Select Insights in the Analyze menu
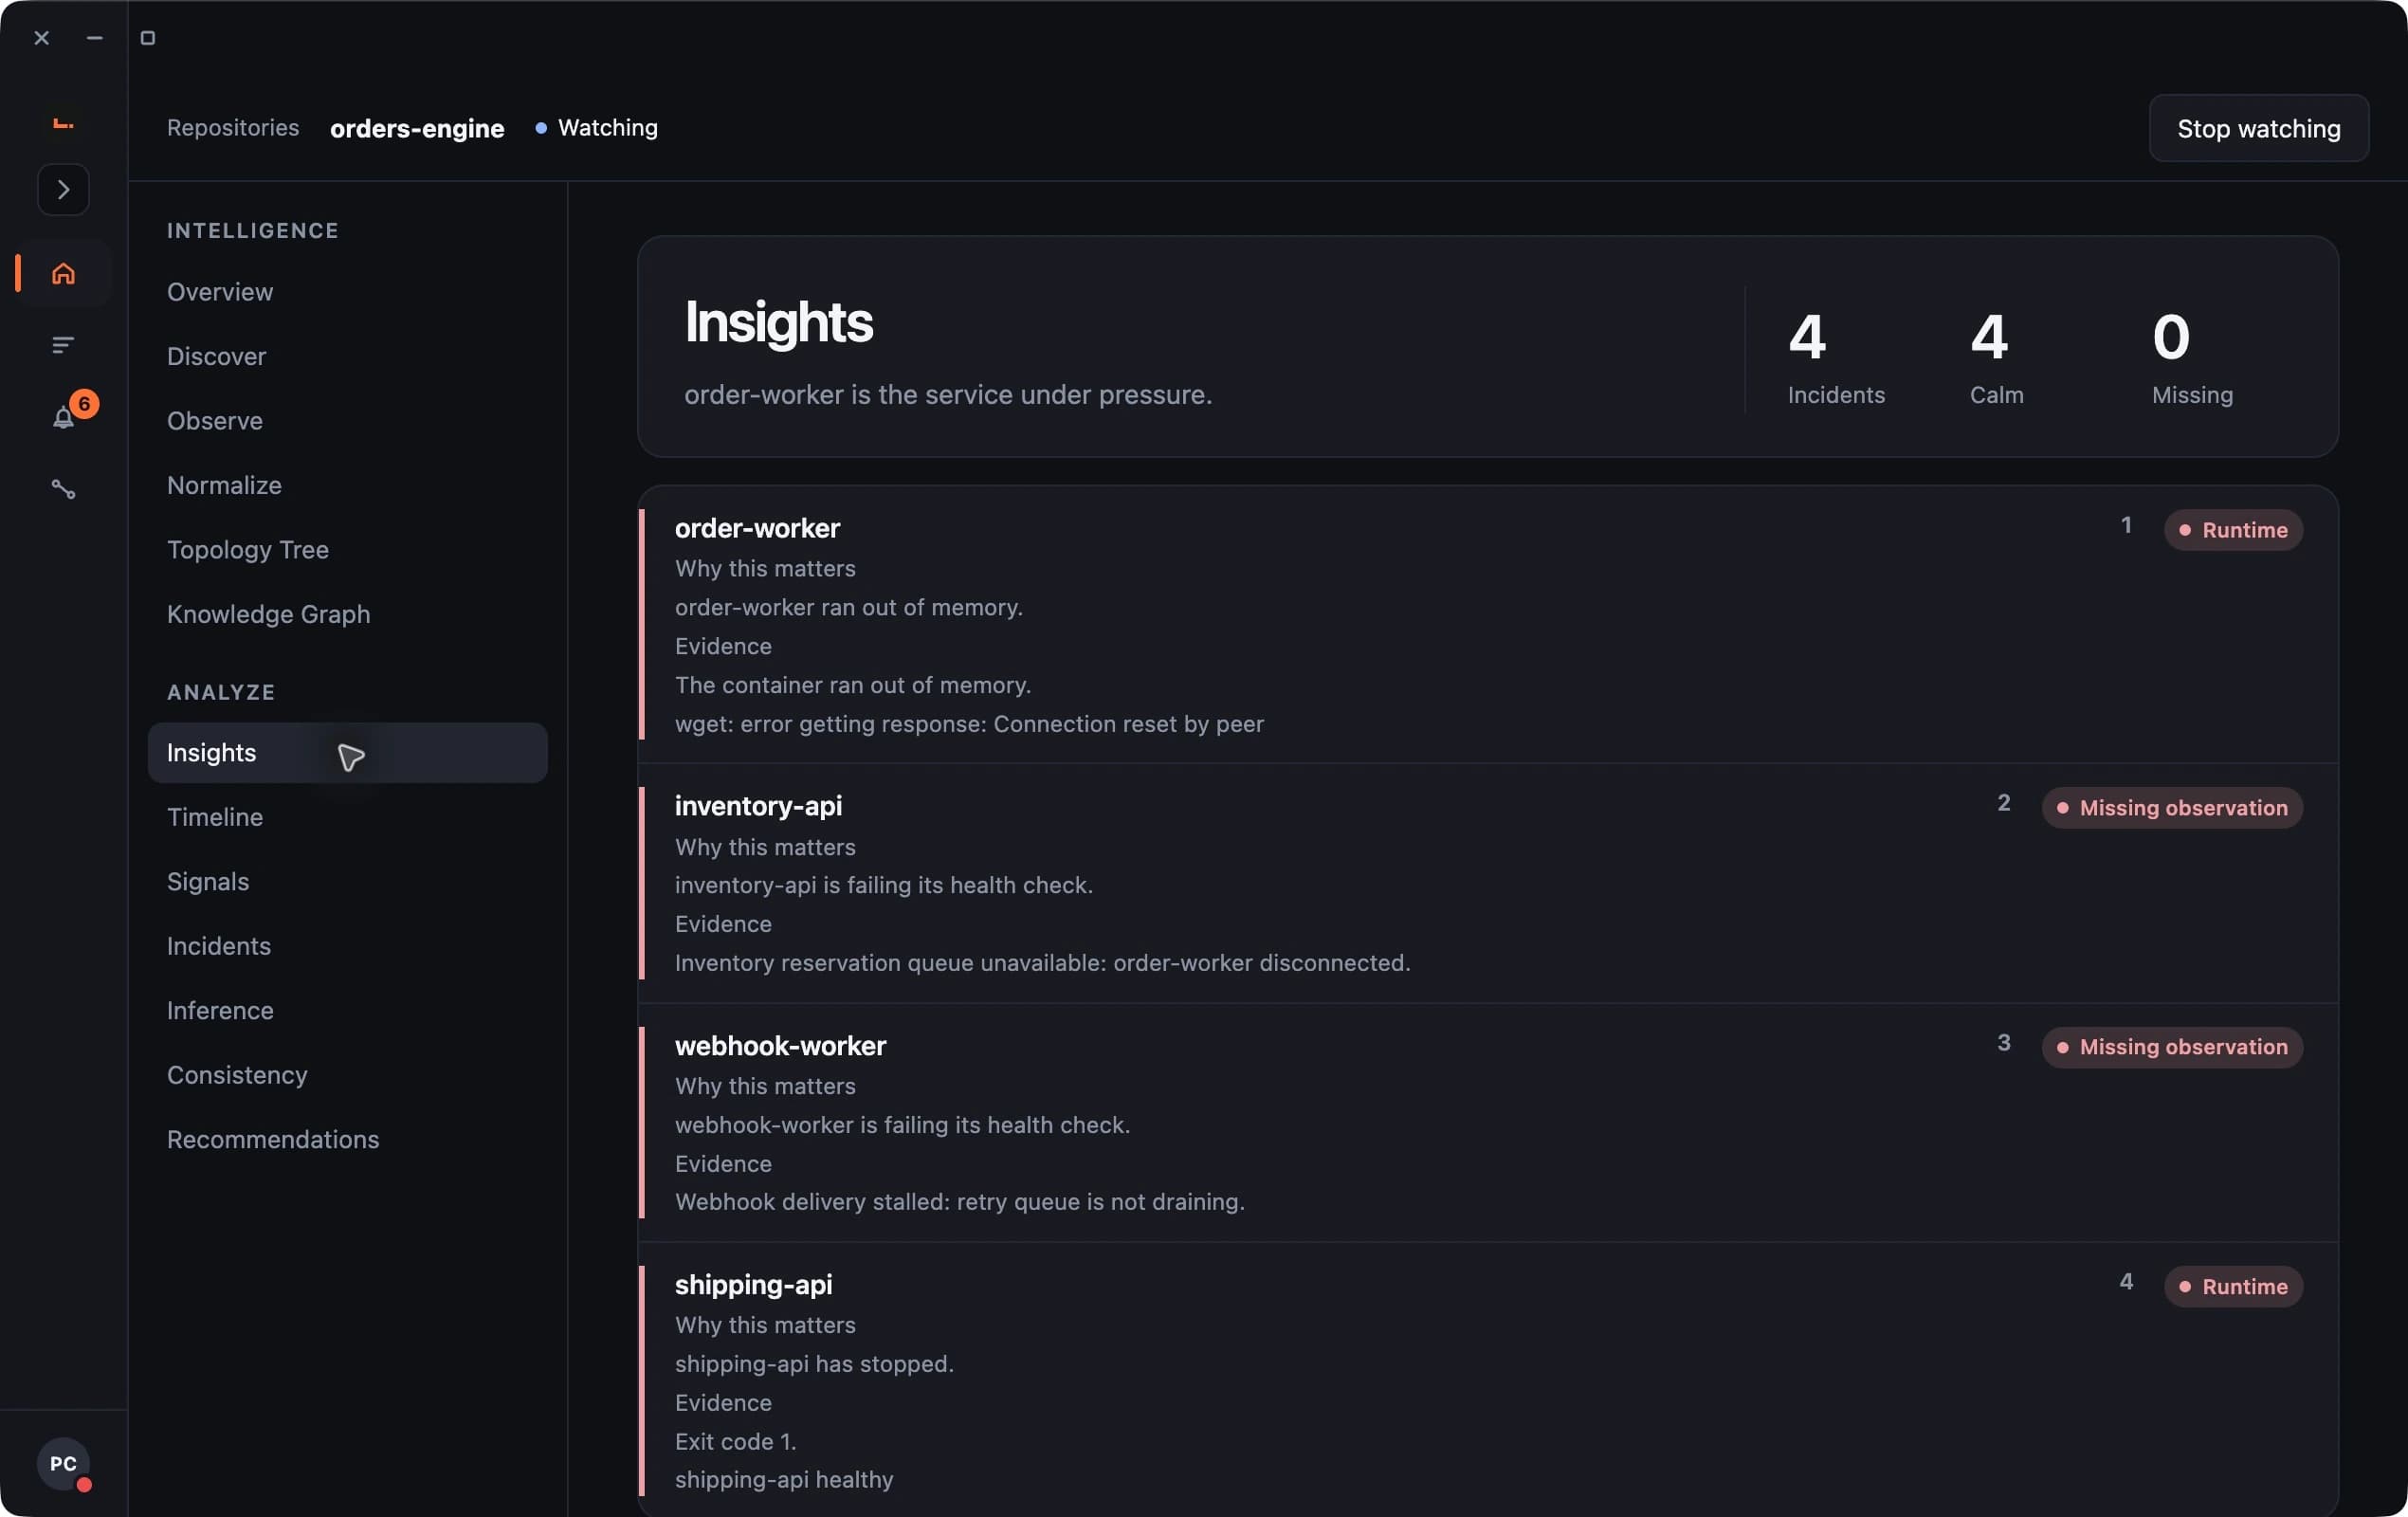The height and width of the screenshot is (1517, 2408). (347, 753)
